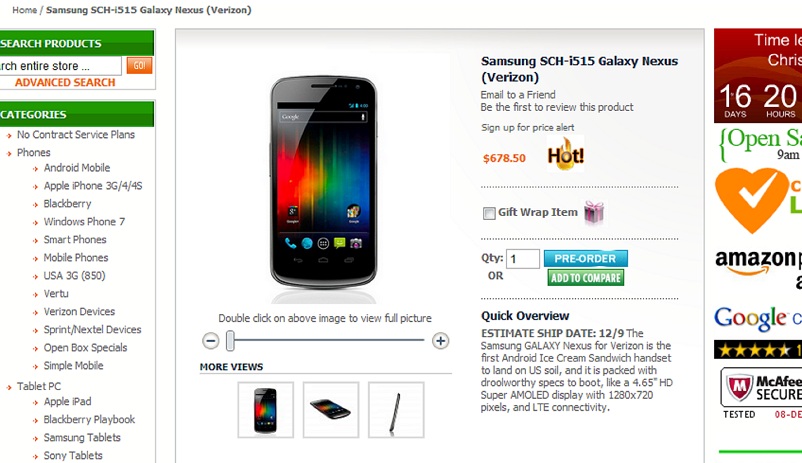Click the gift box icon
802x463 pixels.
[594, 213]
